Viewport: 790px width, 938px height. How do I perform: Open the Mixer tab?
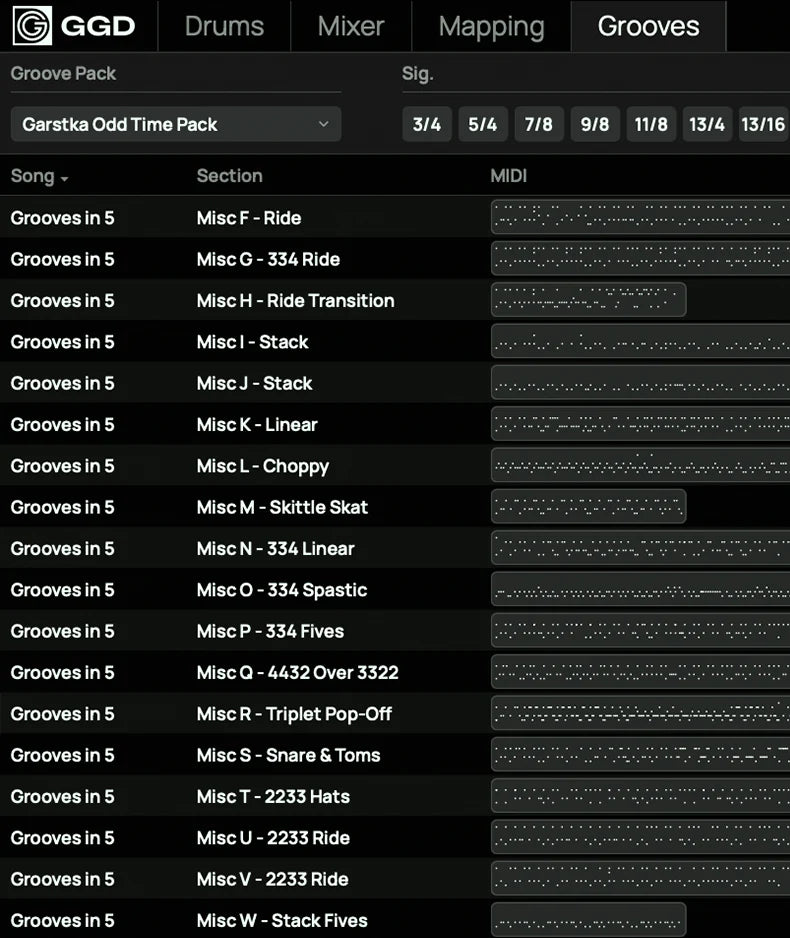pyautogui.click(x=350, y=26)
